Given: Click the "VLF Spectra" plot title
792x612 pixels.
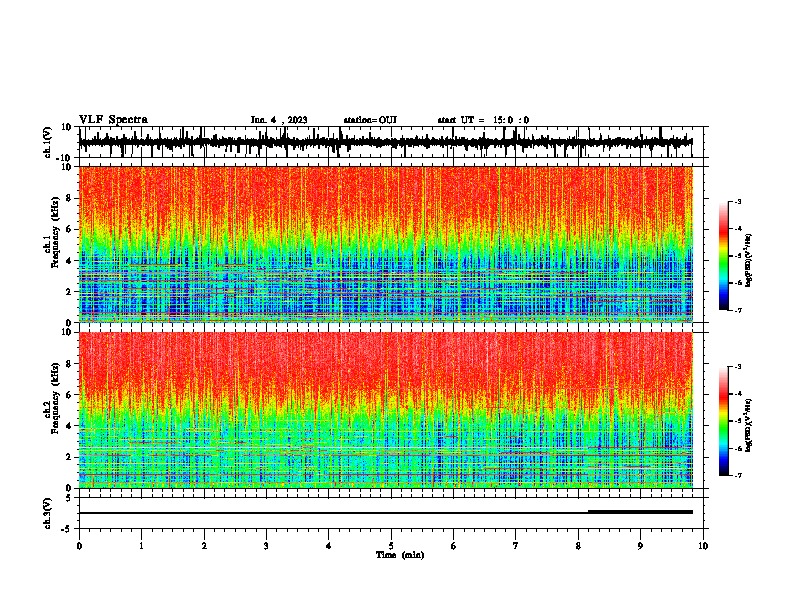Looking at the screenshot, I should (x=113, y=120).
